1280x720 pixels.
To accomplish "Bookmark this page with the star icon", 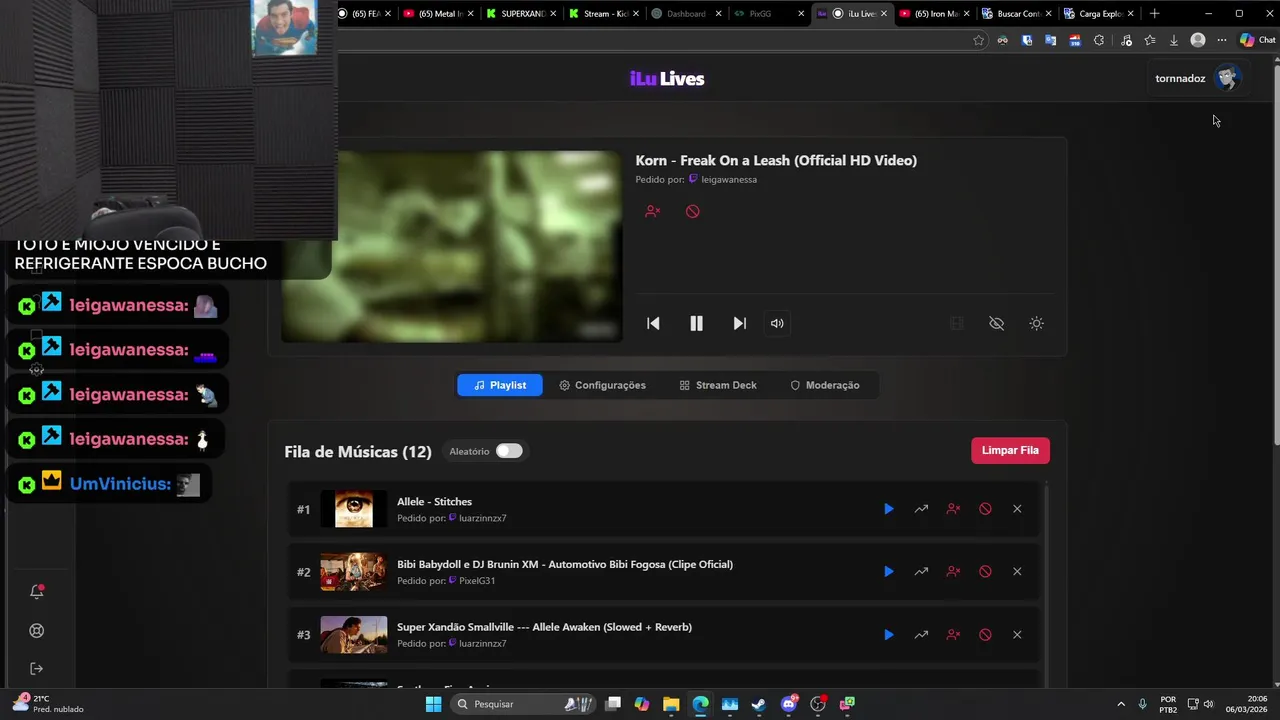I will pyautogui.click(x=978, y=40).
